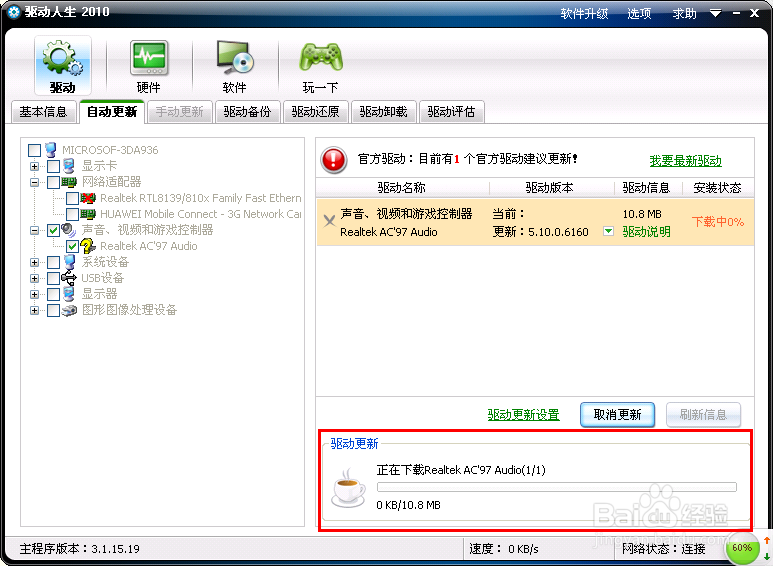The height and width of the screenshot is (566, 773).
Task: Expand the USB设备 tree node
Action: tap(34, 278)
